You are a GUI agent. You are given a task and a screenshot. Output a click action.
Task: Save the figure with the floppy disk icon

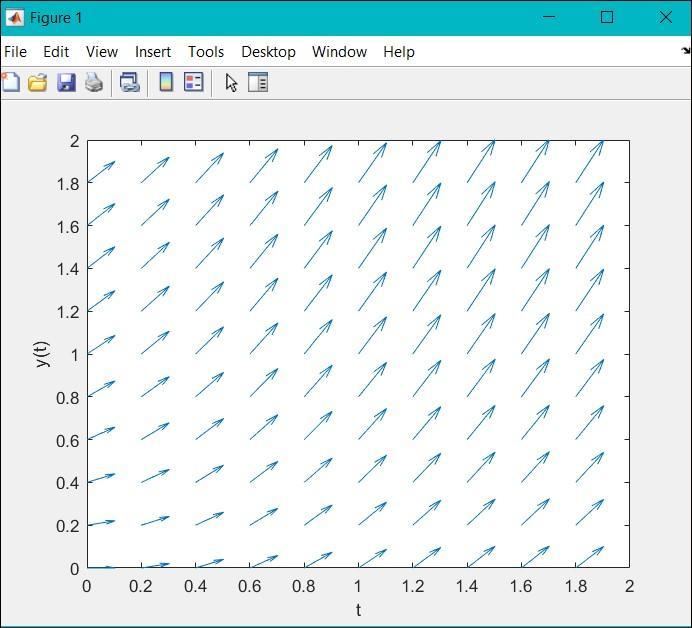click(66, 83)
